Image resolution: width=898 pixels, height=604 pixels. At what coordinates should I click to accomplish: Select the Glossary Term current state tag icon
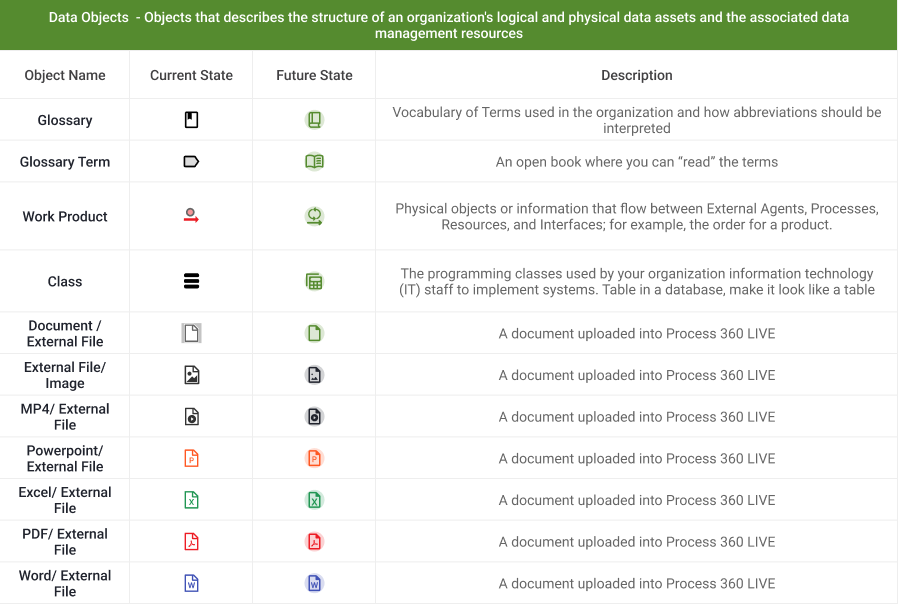(191, 161)
